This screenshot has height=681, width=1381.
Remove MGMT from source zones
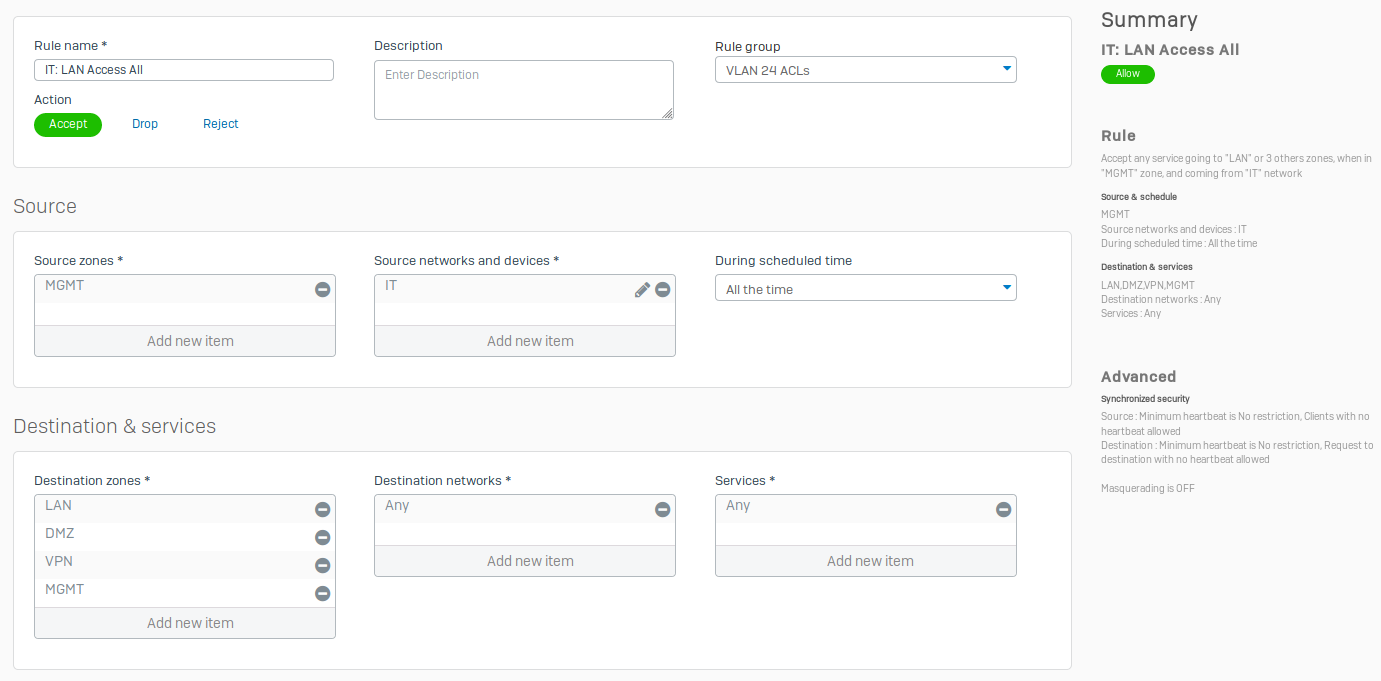(x=322, y=289)
